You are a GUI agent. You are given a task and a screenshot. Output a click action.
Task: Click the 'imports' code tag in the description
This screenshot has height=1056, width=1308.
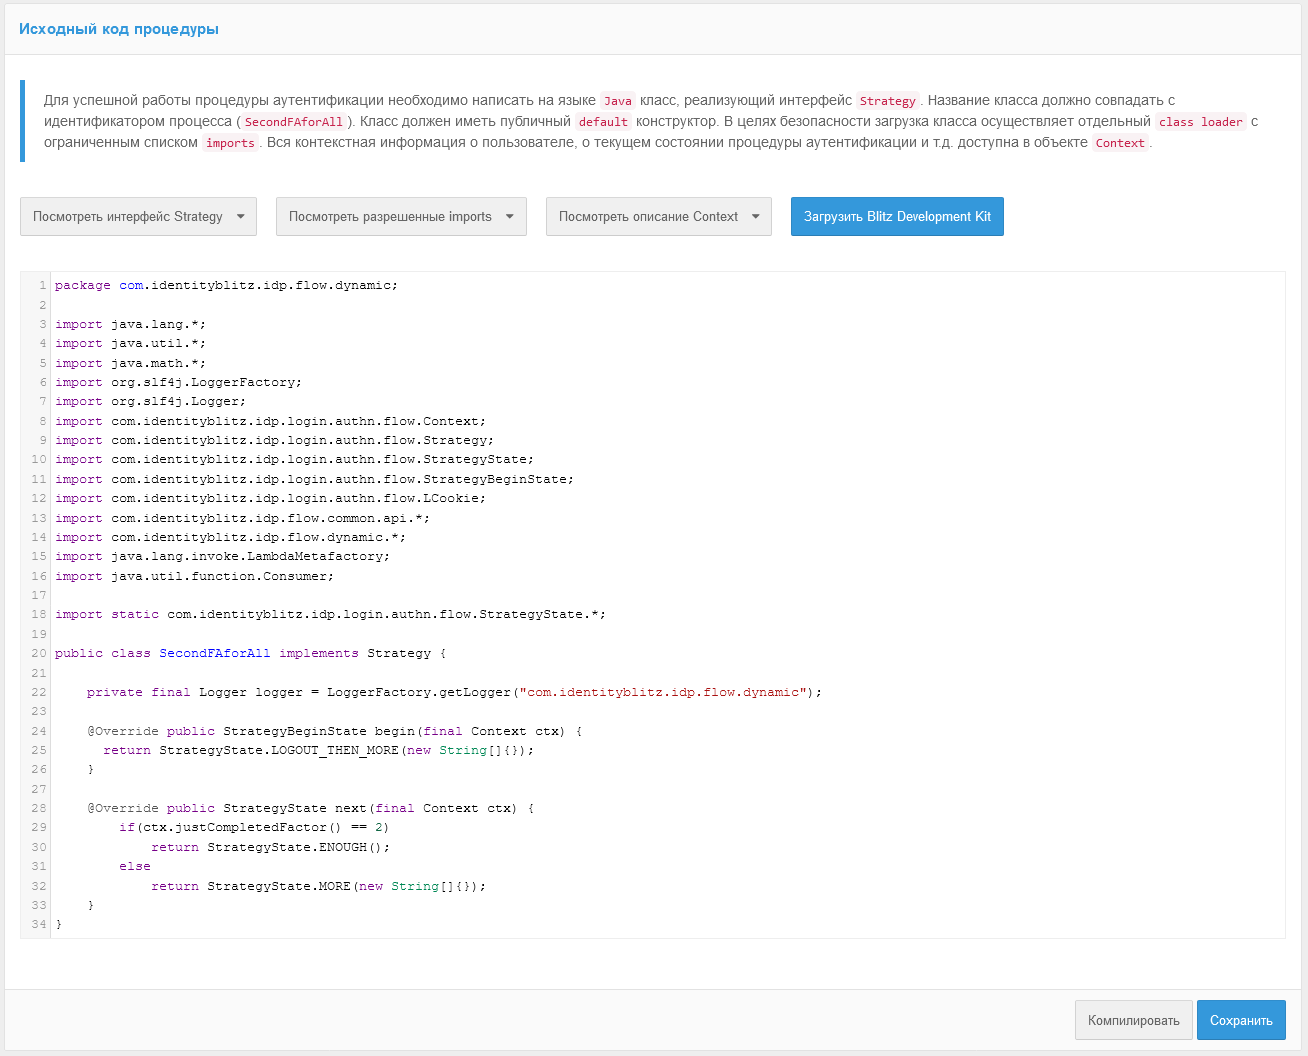pos(230,143)
